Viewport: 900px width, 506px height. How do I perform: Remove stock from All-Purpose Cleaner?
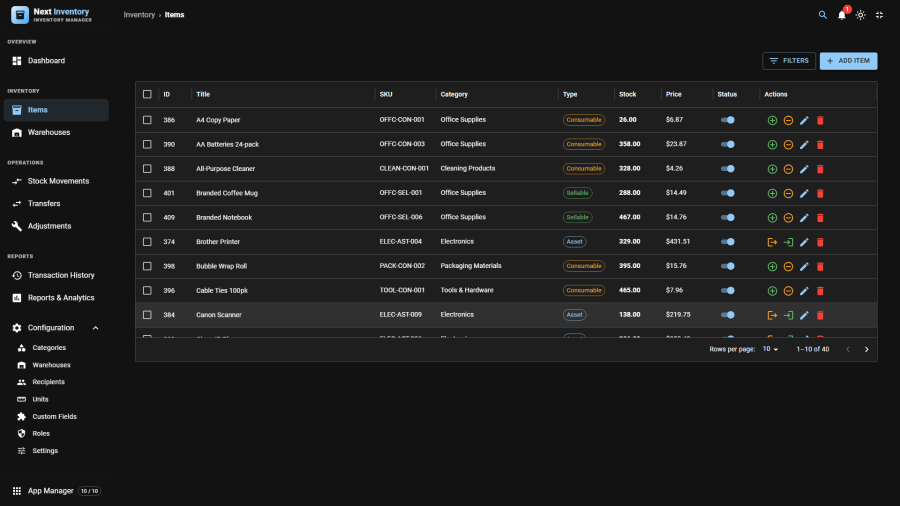pos(788,169)
